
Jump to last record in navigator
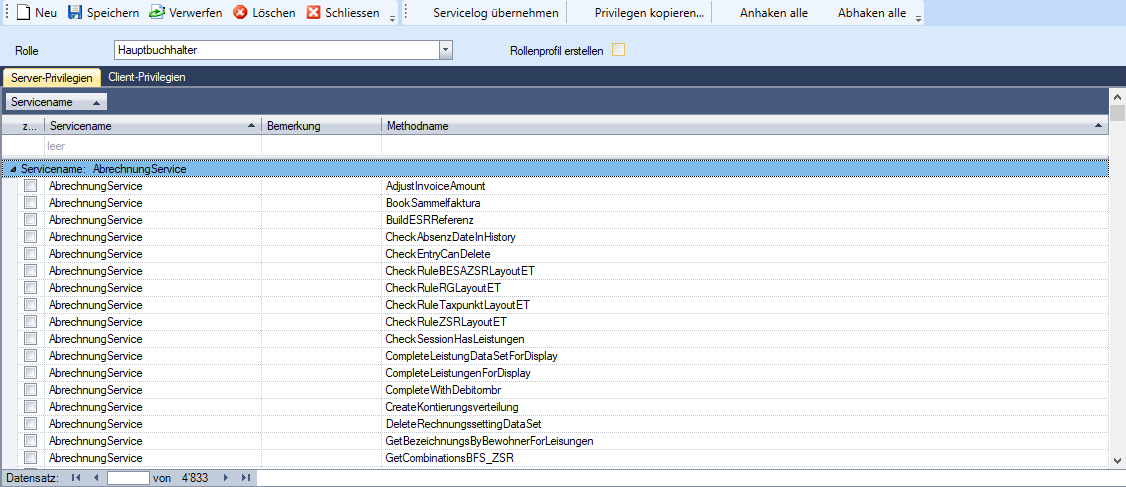[x=245, y=478]
